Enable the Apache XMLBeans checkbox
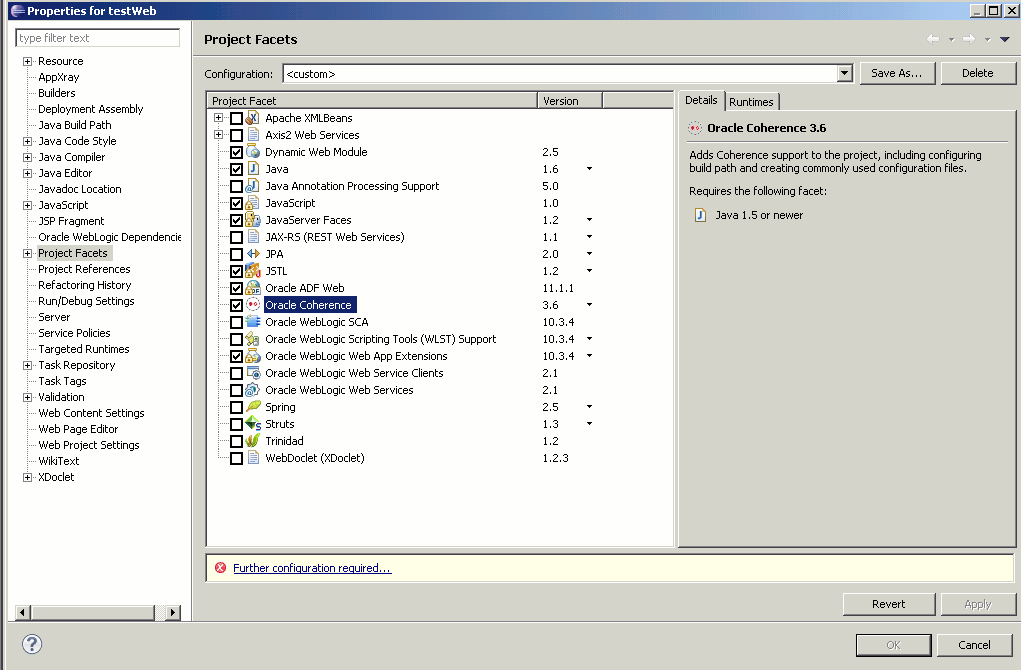 click(236, 119)
